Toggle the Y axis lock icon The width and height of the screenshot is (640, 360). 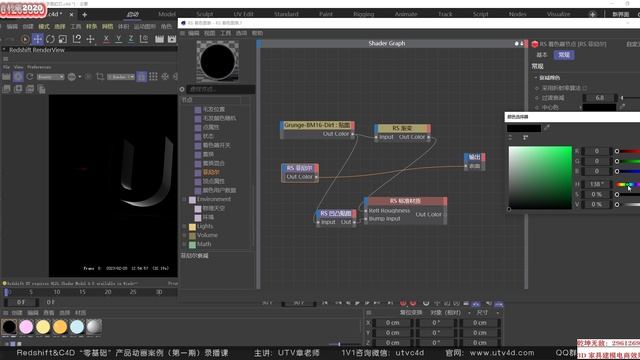[118, 39]
